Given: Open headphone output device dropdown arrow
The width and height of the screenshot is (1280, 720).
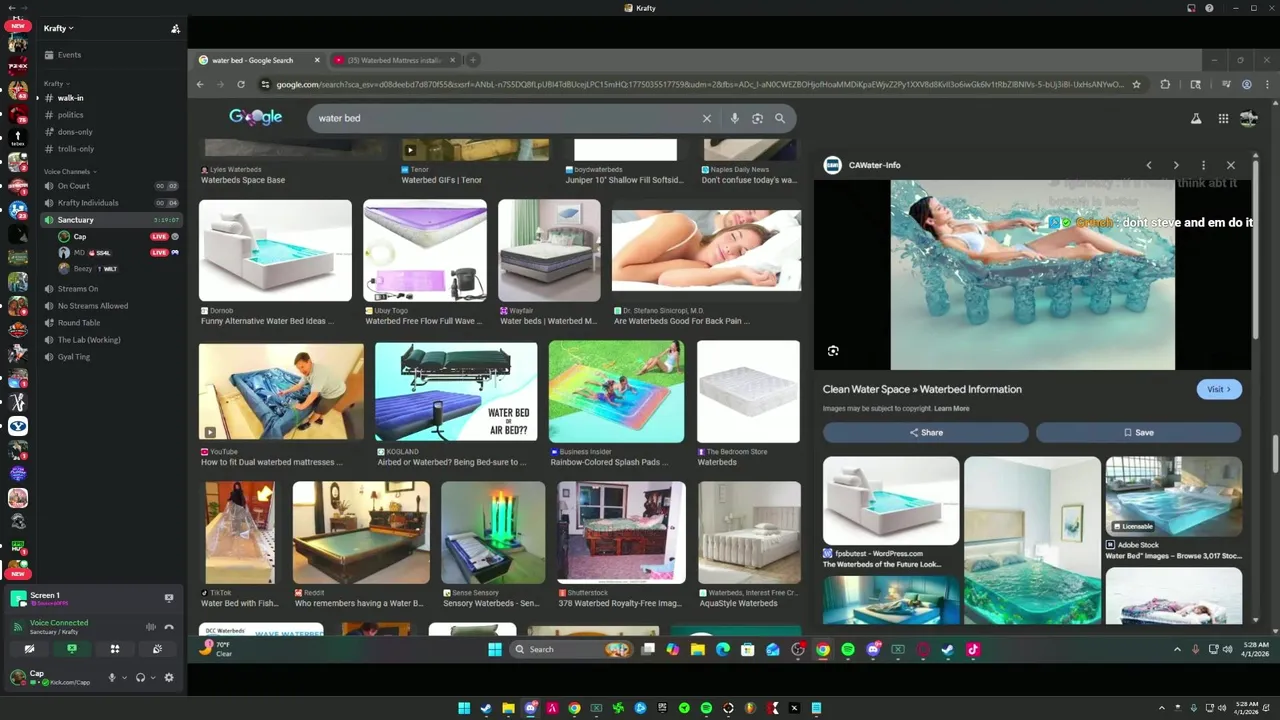Looking at the screenshot, I should pos(152,677).
